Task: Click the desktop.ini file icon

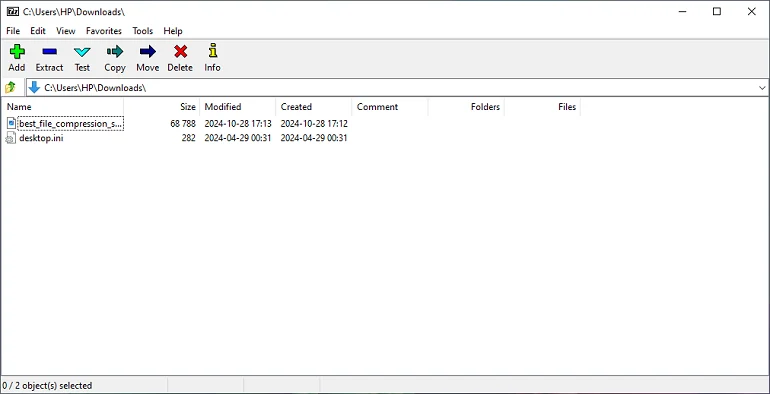Action: pyautogui.click(x=11, y=139)
